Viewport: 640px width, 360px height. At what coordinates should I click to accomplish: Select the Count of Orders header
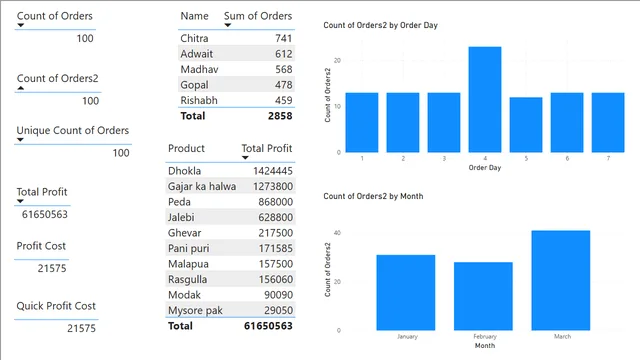pos(55,16)
